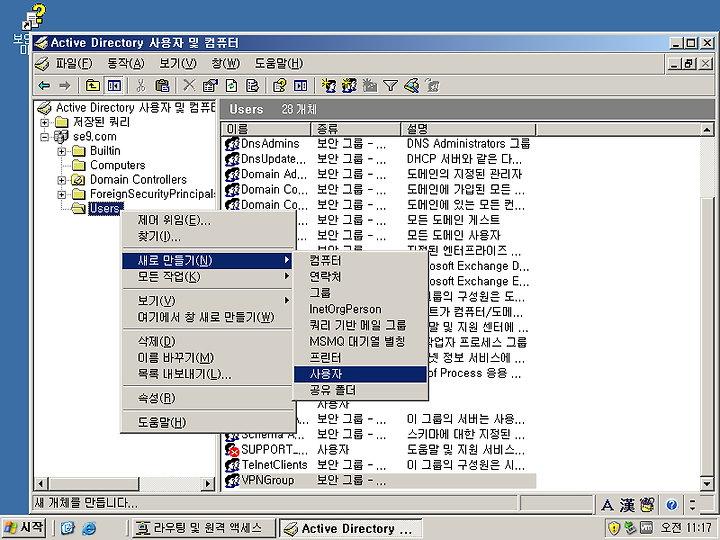Image resolution: width=720 pixels, height=540 pixels.
Task: Select 프린터 in new-object submenu
Action: pyautogui.click(x=360, y=358)
